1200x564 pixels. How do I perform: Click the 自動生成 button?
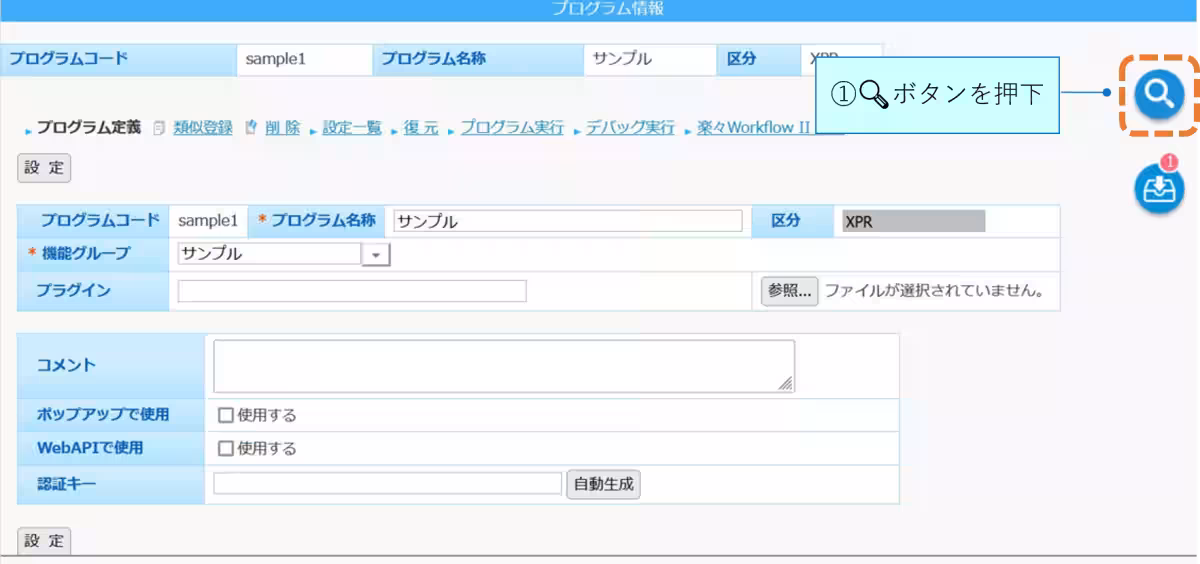click(604, 484)
